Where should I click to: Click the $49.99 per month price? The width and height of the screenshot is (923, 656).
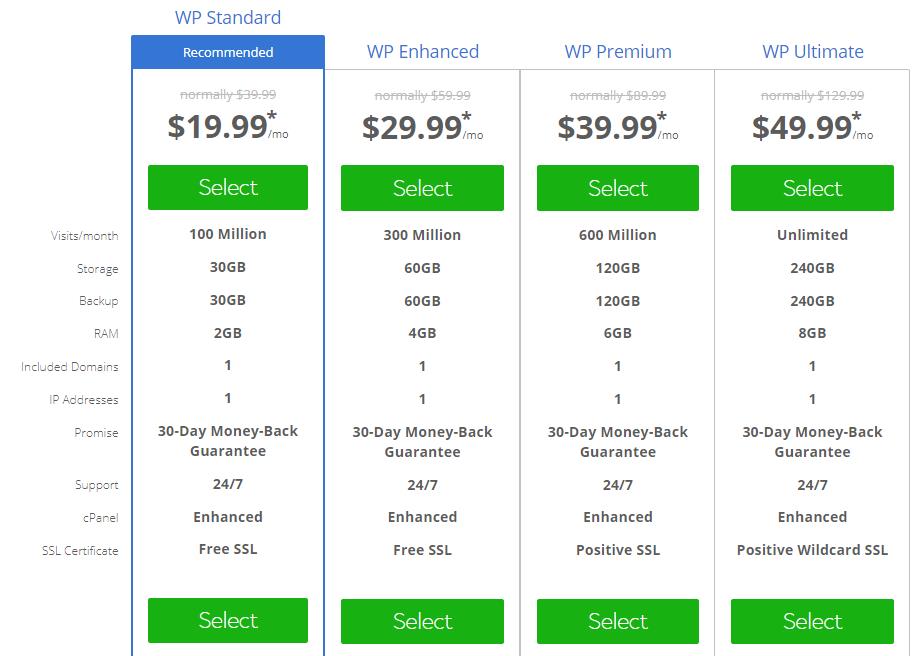click(812, 127)
